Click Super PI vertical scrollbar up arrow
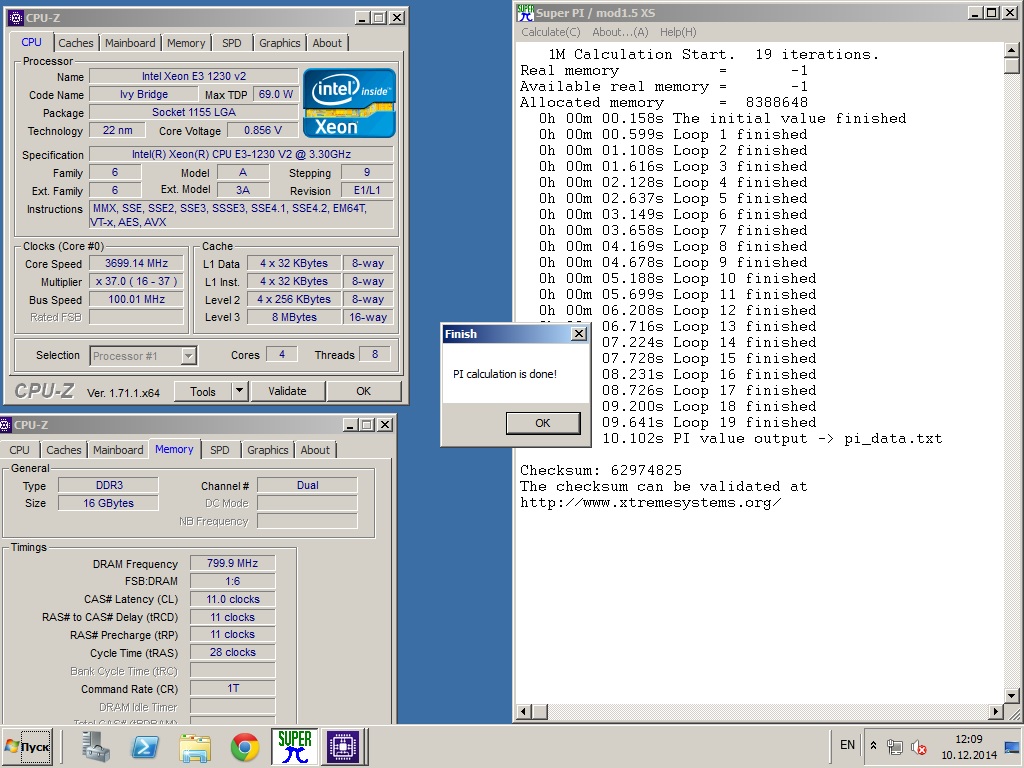The image size is (1024, 768). pyautogui.click(x=1012, y=50)
